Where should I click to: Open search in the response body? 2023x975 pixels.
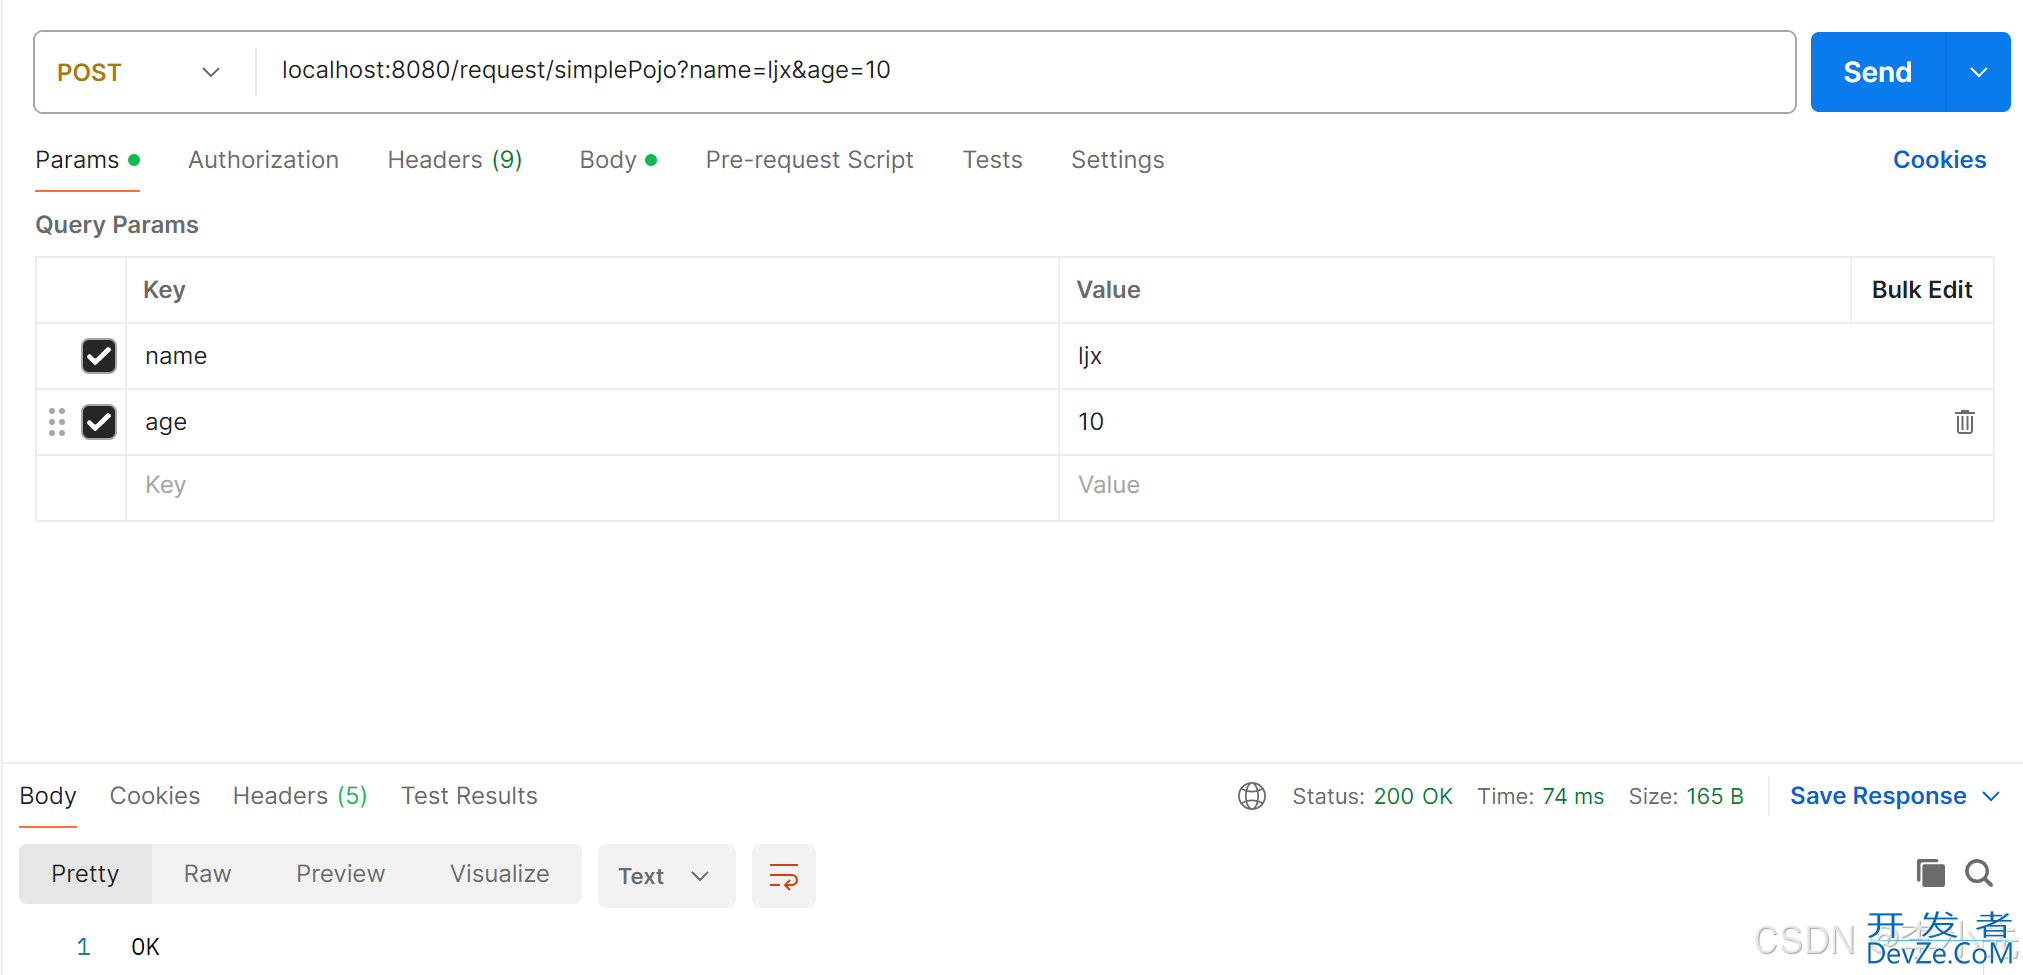[1979, 873]
